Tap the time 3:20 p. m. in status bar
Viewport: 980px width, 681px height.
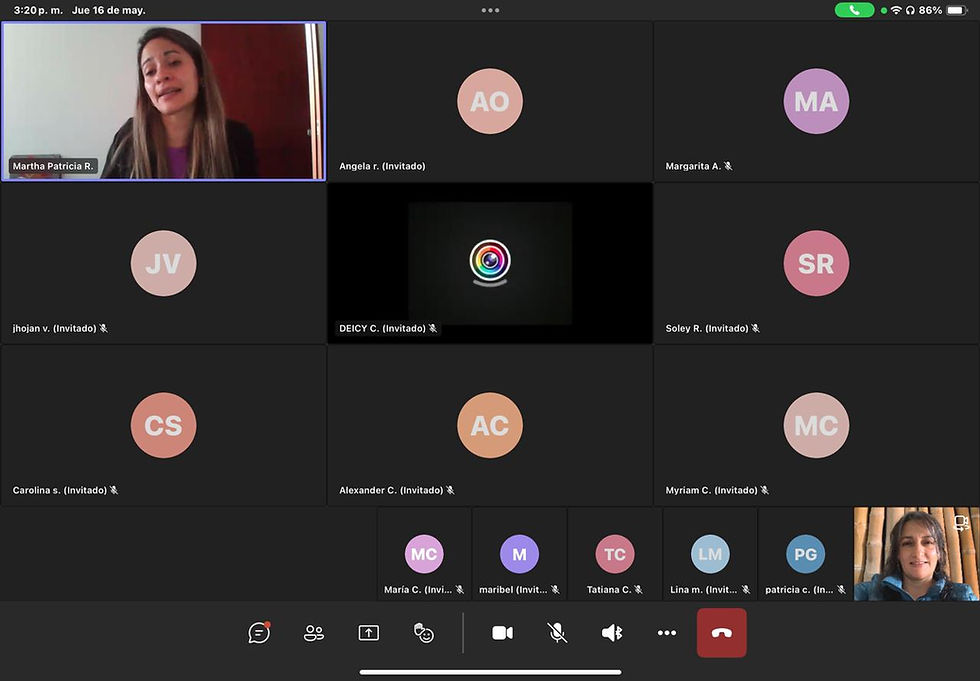[38, 10]
